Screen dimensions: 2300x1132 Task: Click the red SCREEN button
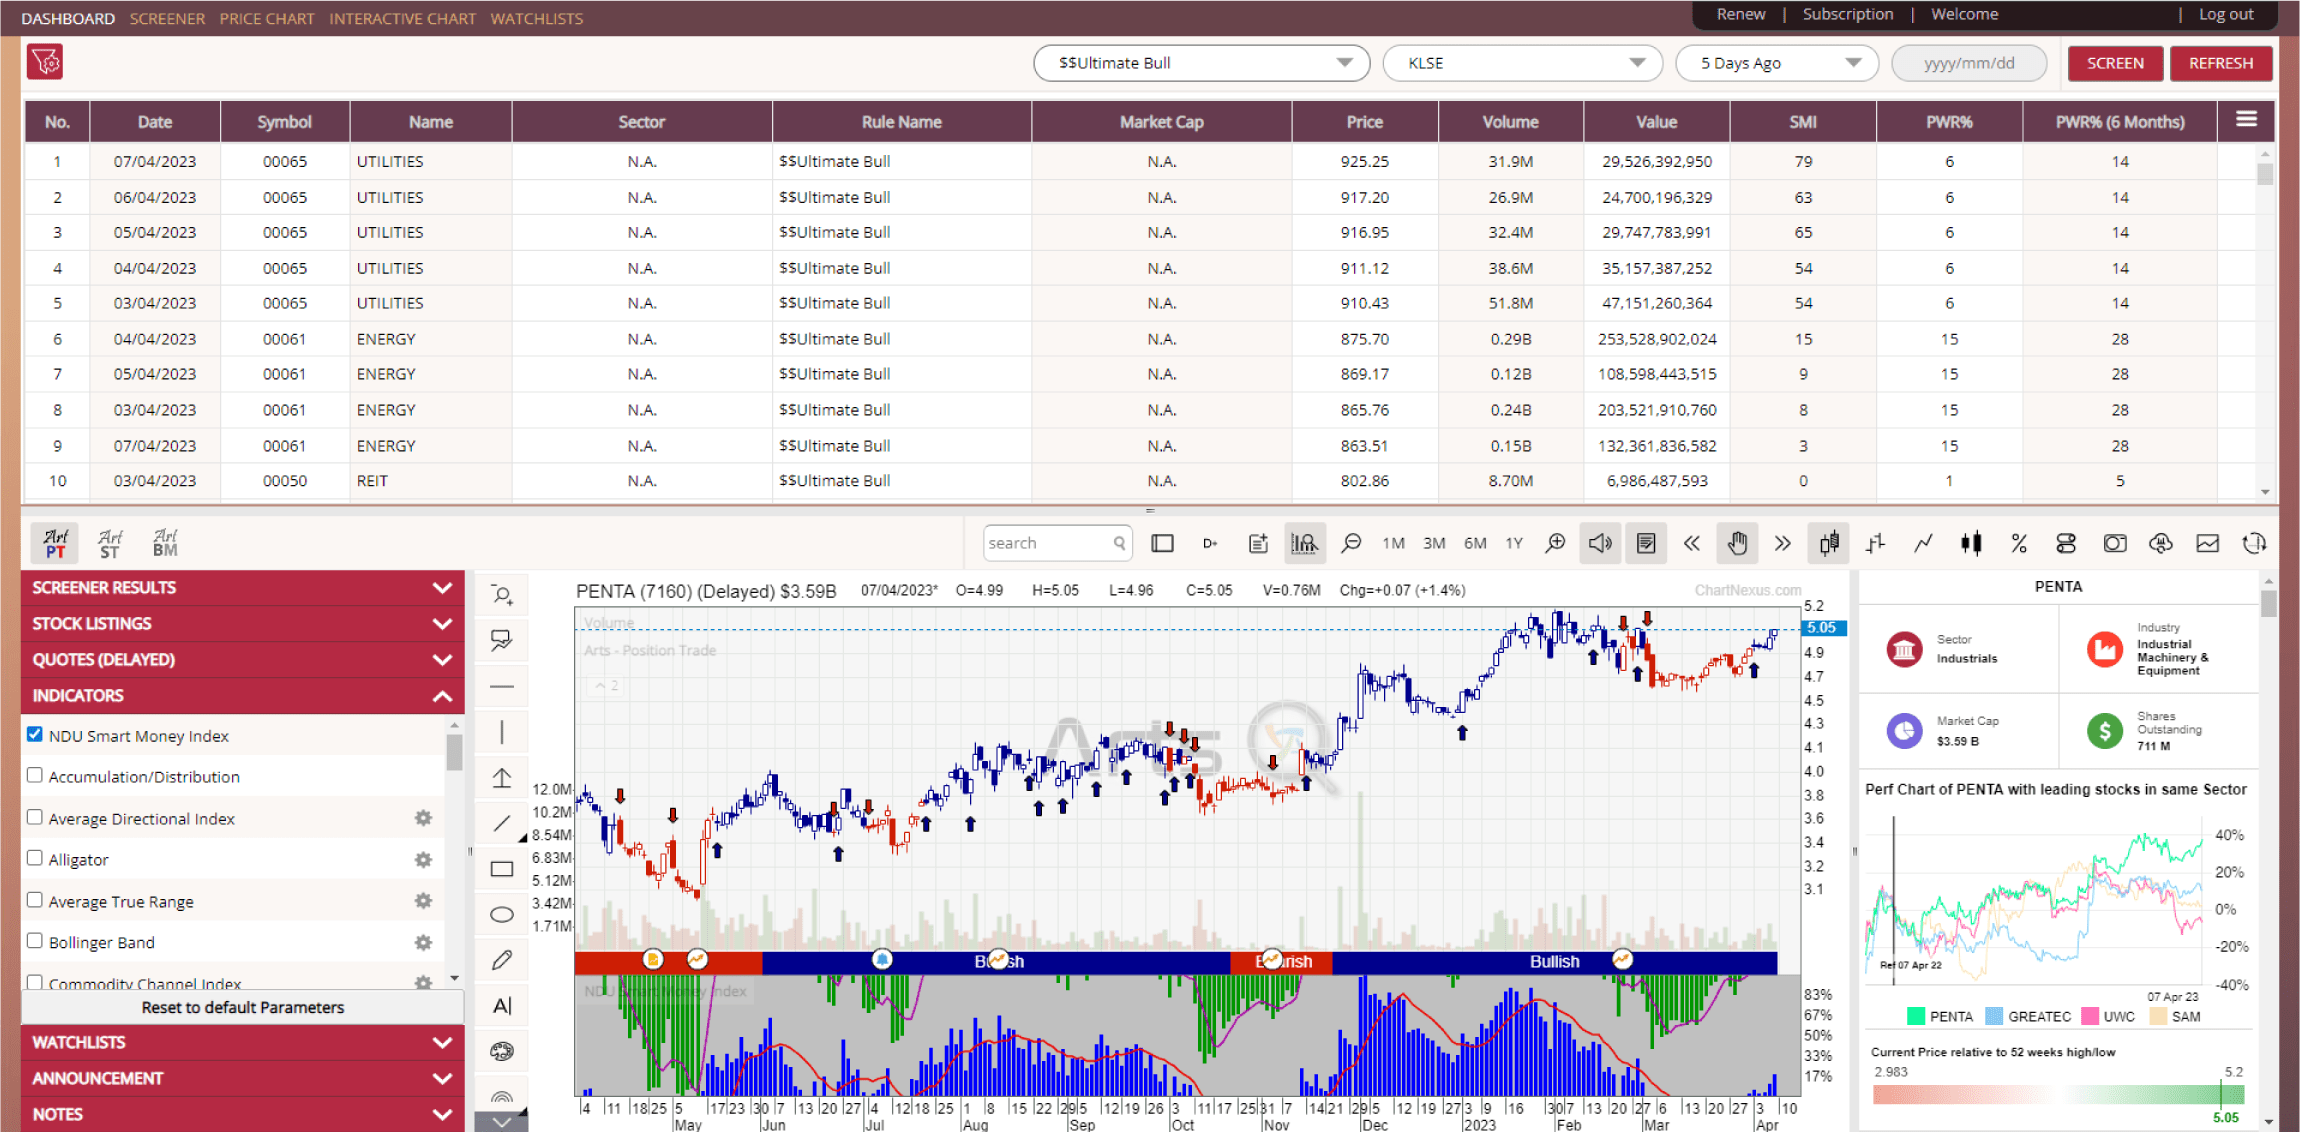(x=2115, y=63)
